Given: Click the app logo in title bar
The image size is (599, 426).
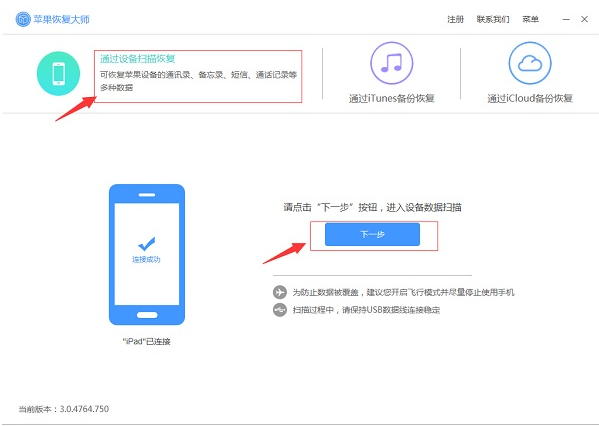Looking at the screenshot, I should point(23,19).
